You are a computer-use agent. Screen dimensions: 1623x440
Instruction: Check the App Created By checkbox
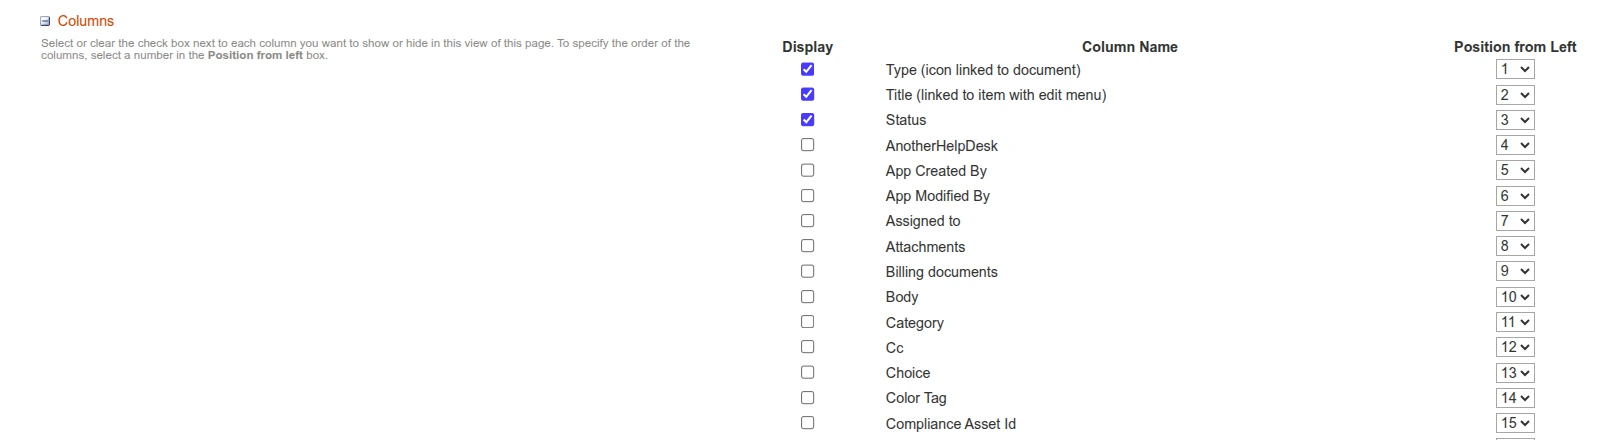(x=807, y=170)
